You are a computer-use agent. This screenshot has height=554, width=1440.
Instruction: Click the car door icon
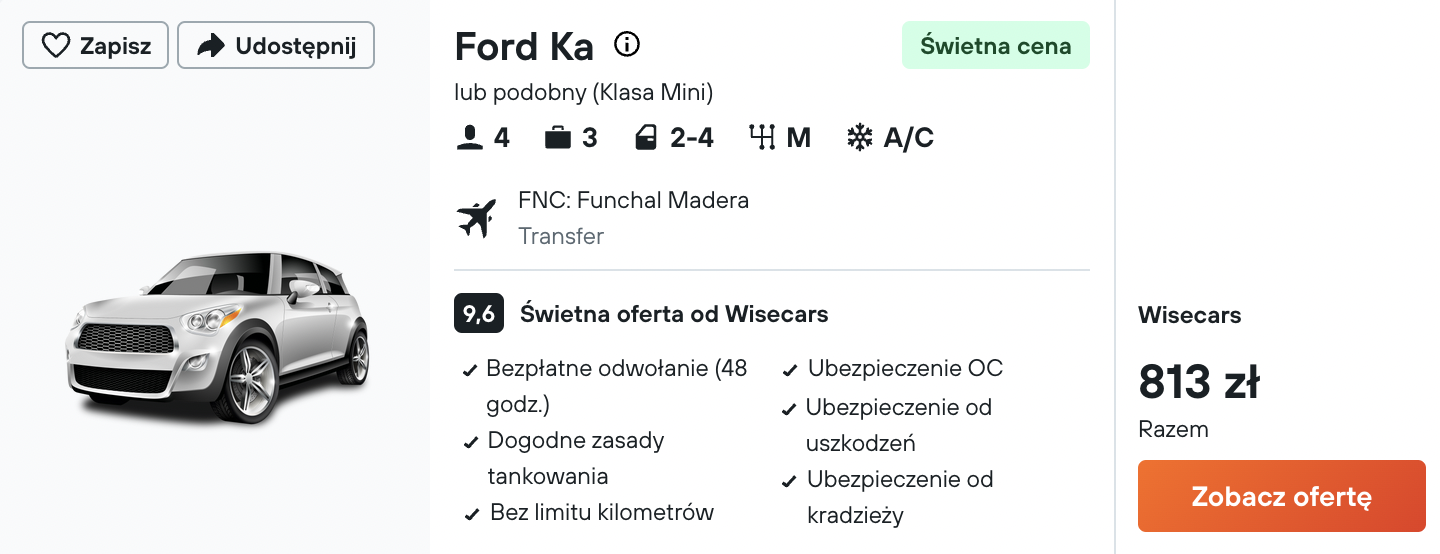(645, 138)
